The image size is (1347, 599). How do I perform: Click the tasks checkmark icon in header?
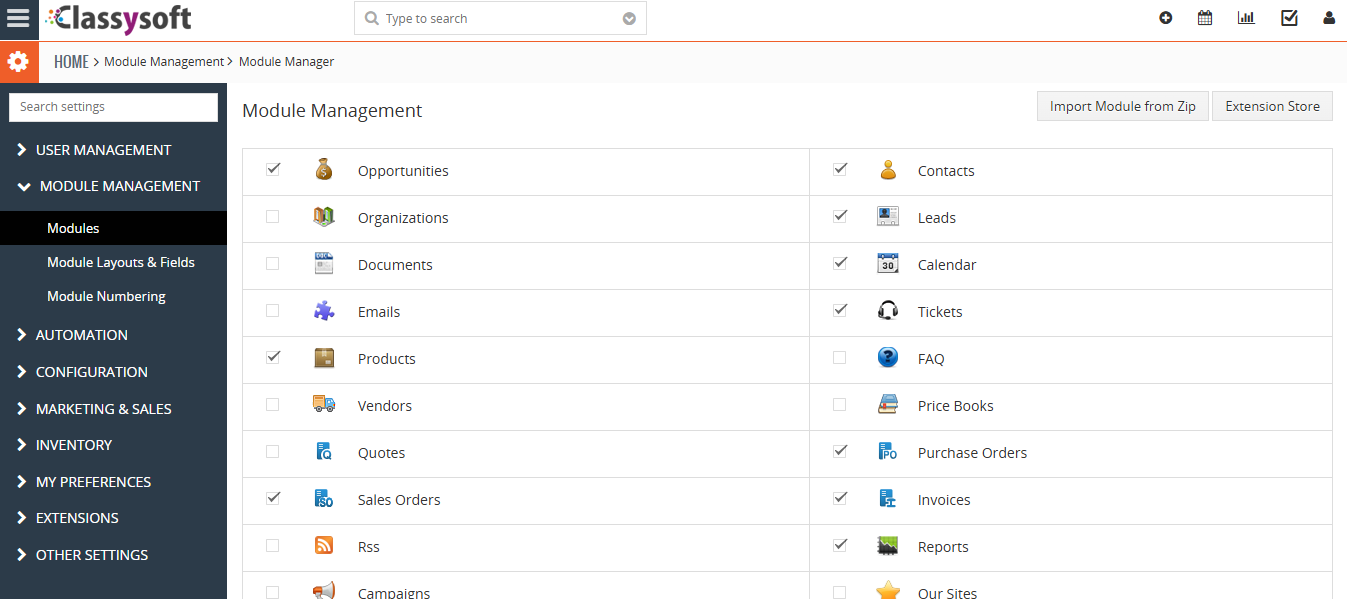click(x=1289, y=18)
